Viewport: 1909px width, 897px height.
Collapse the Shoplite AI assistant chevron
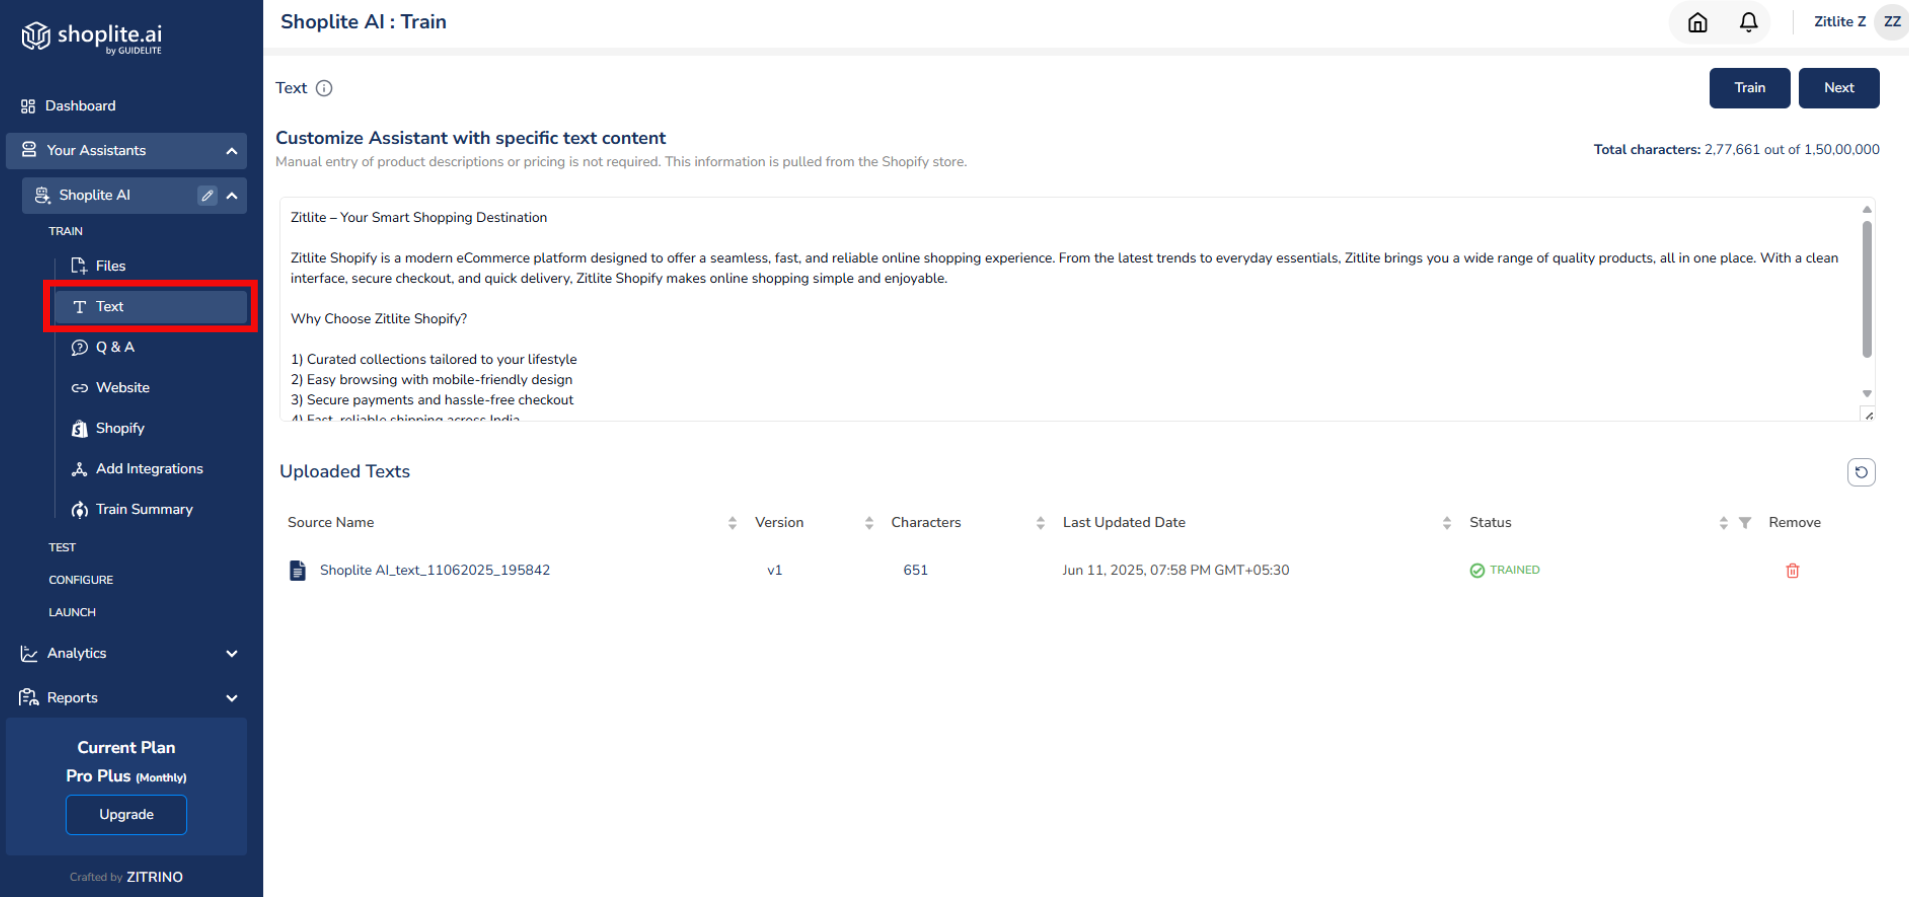(x=232, y=195)
